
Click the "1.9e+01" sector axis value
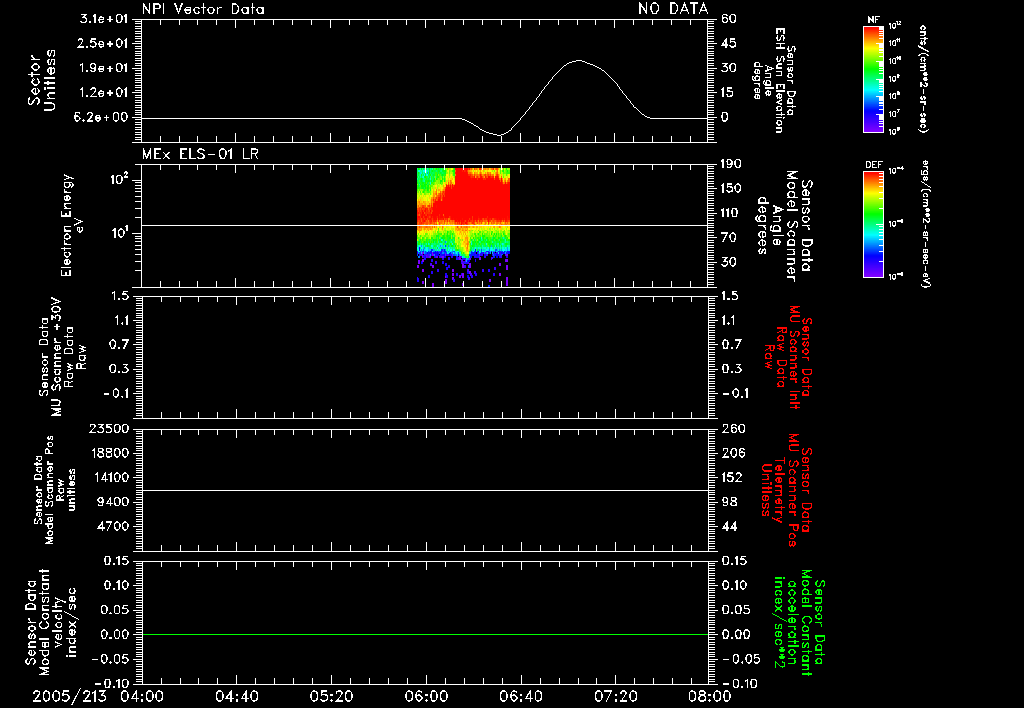tap(104, 68)
